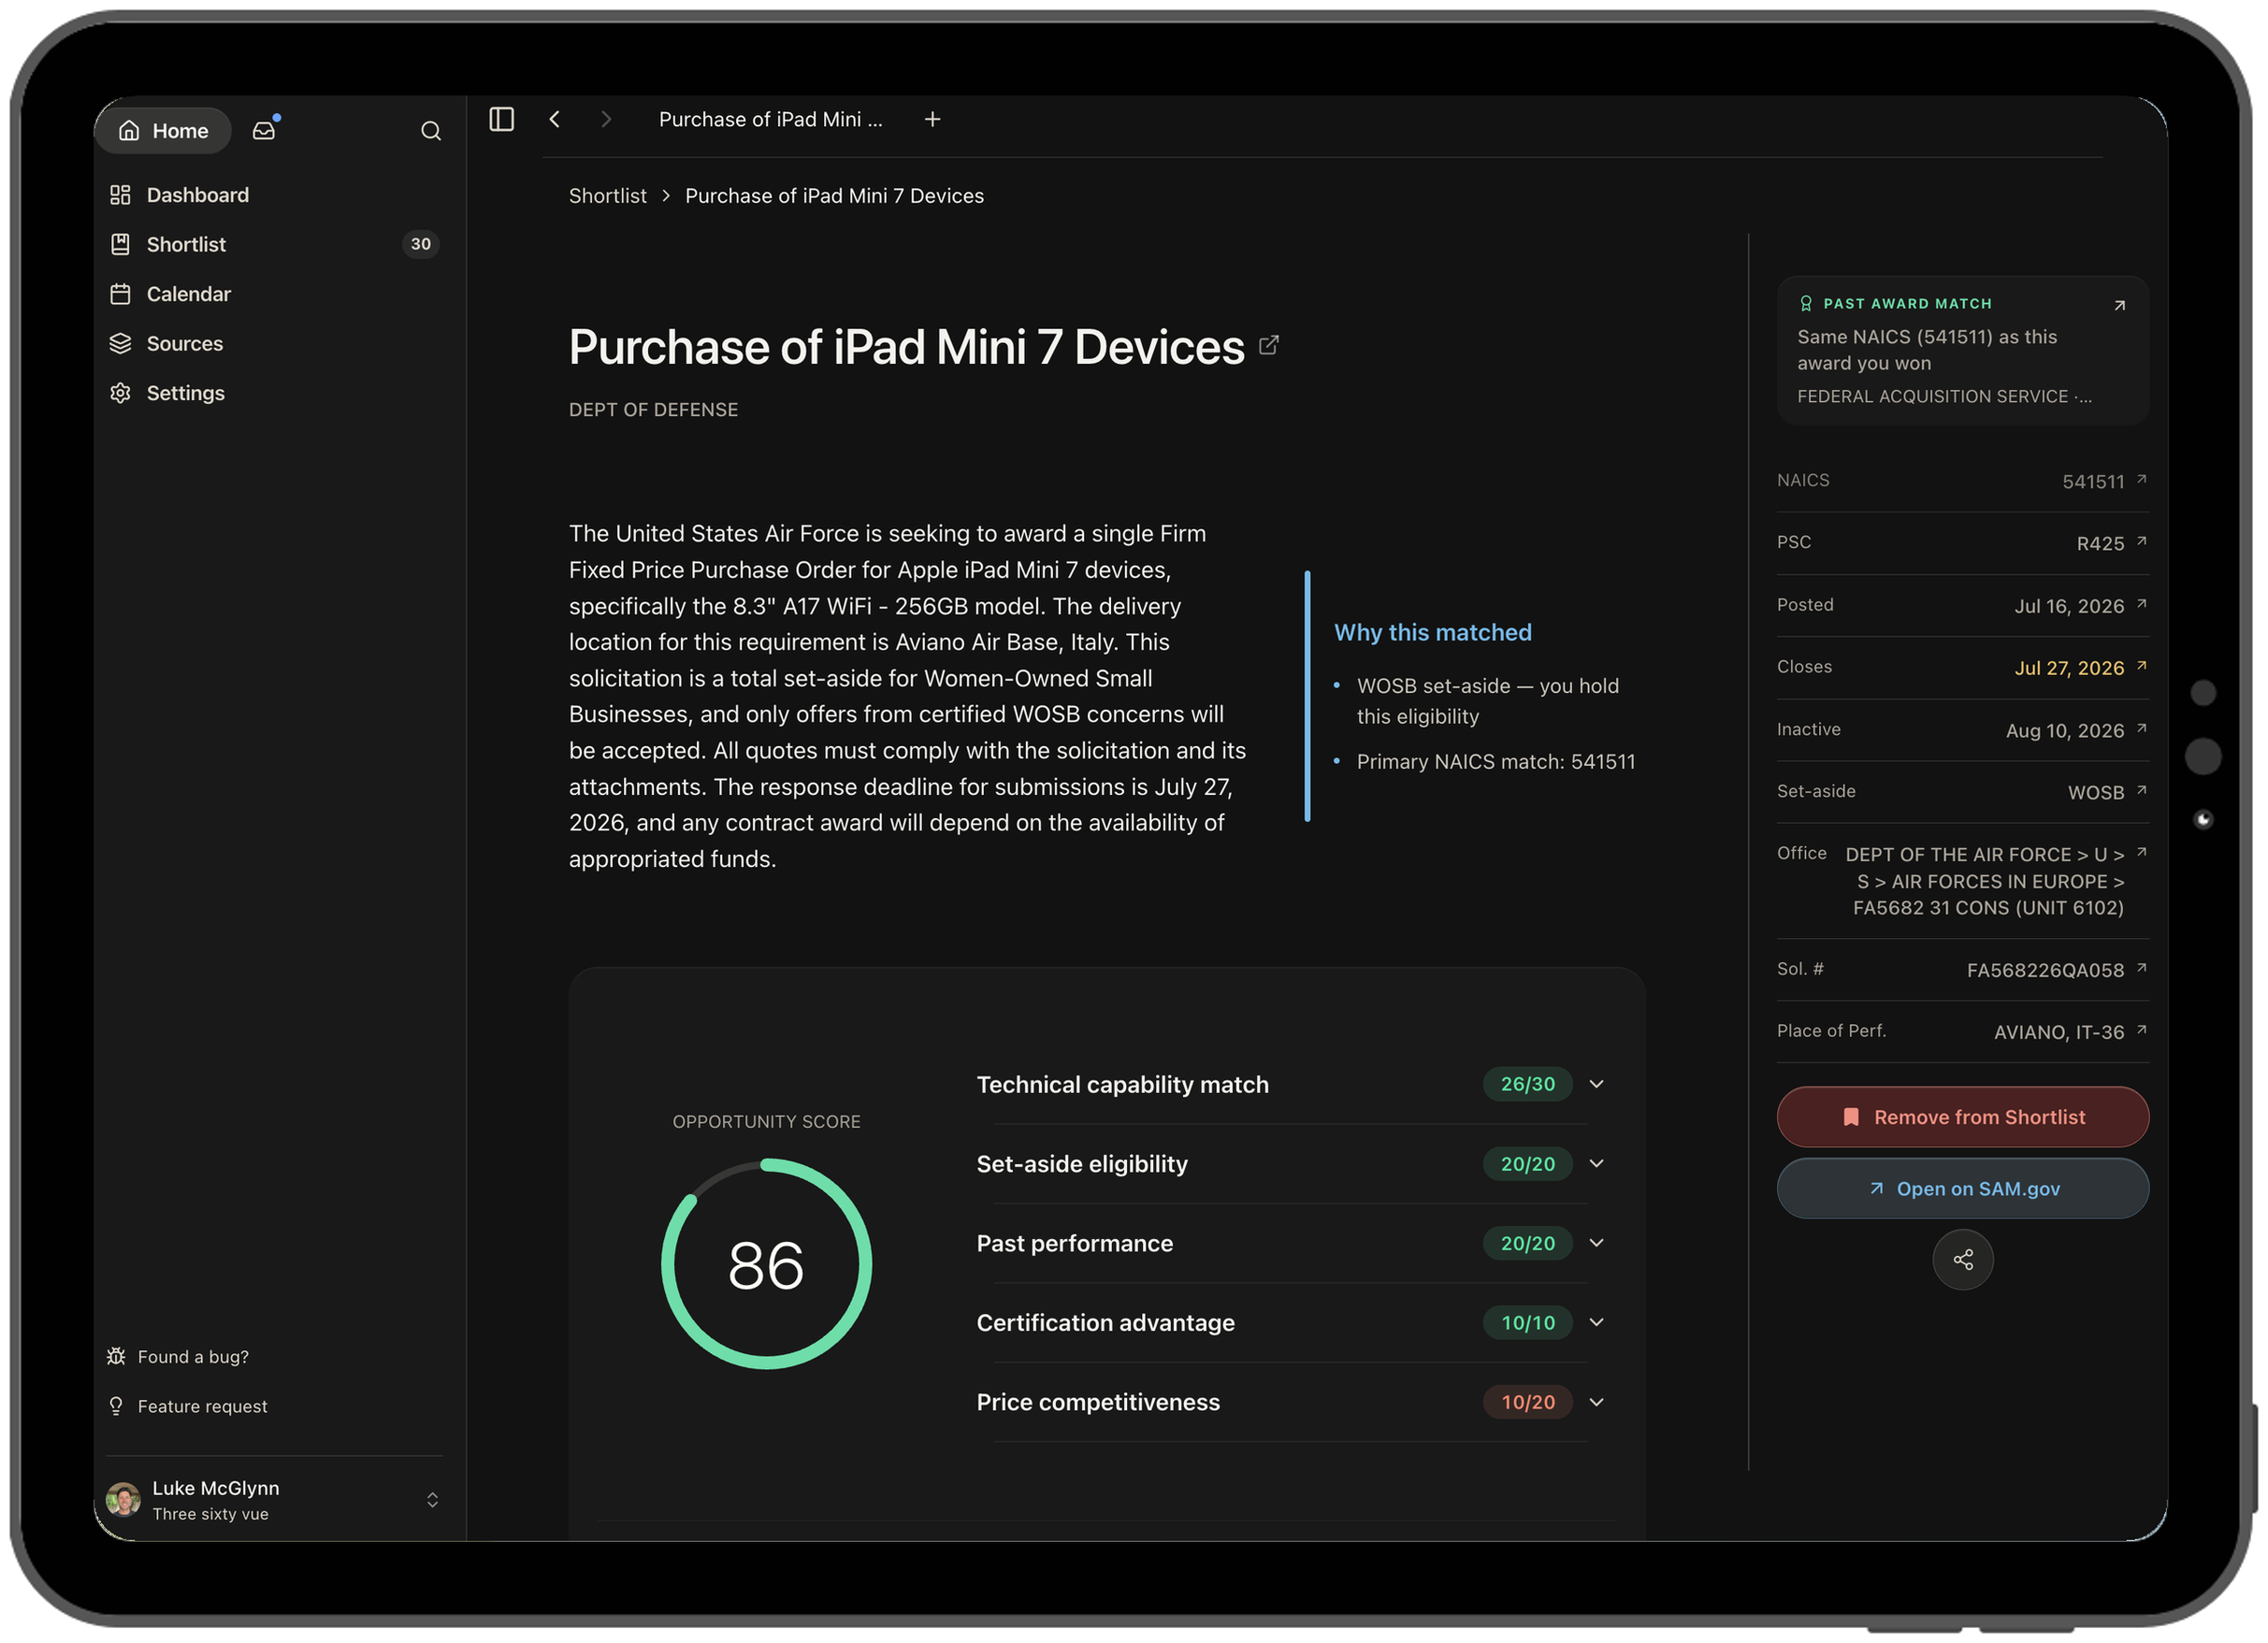Image resolution: width=2268 pixels, height=1643 pixels.
Task: Open Shortlist in the sidebar
Action: tap(274, 244)
